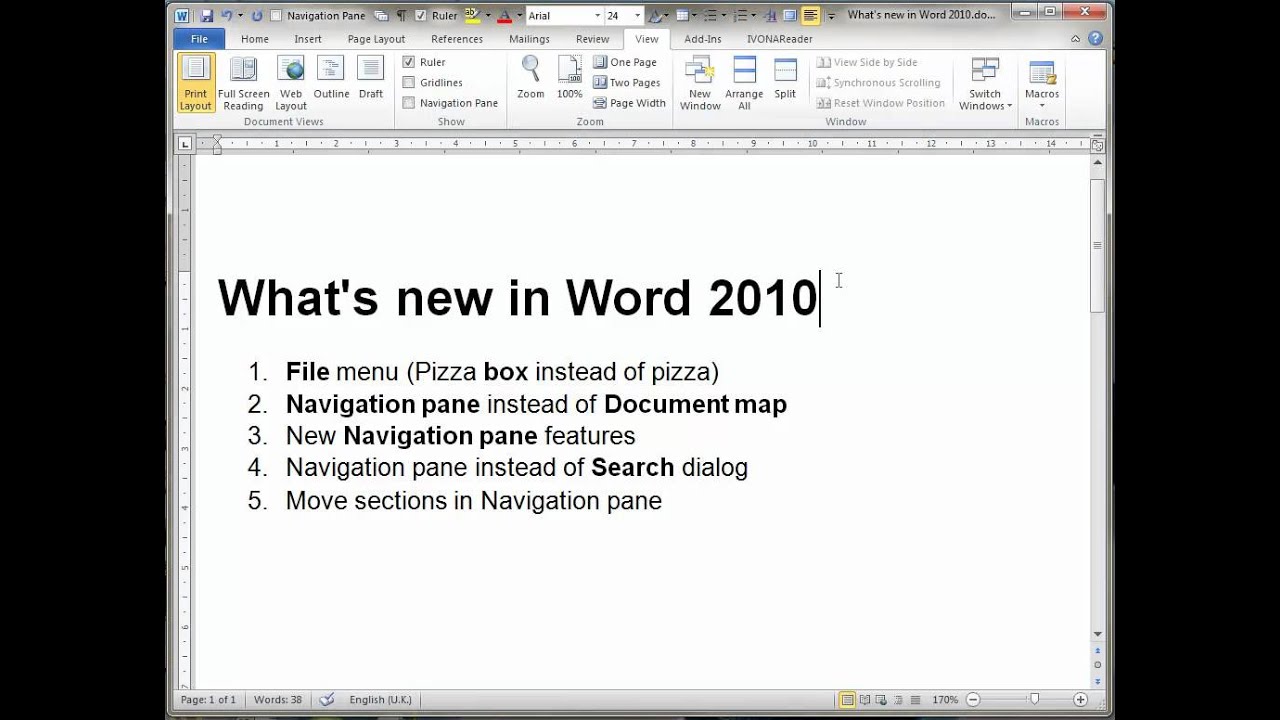Click Page Width zoom button
1280x720 pixels.
coord(629,103)
